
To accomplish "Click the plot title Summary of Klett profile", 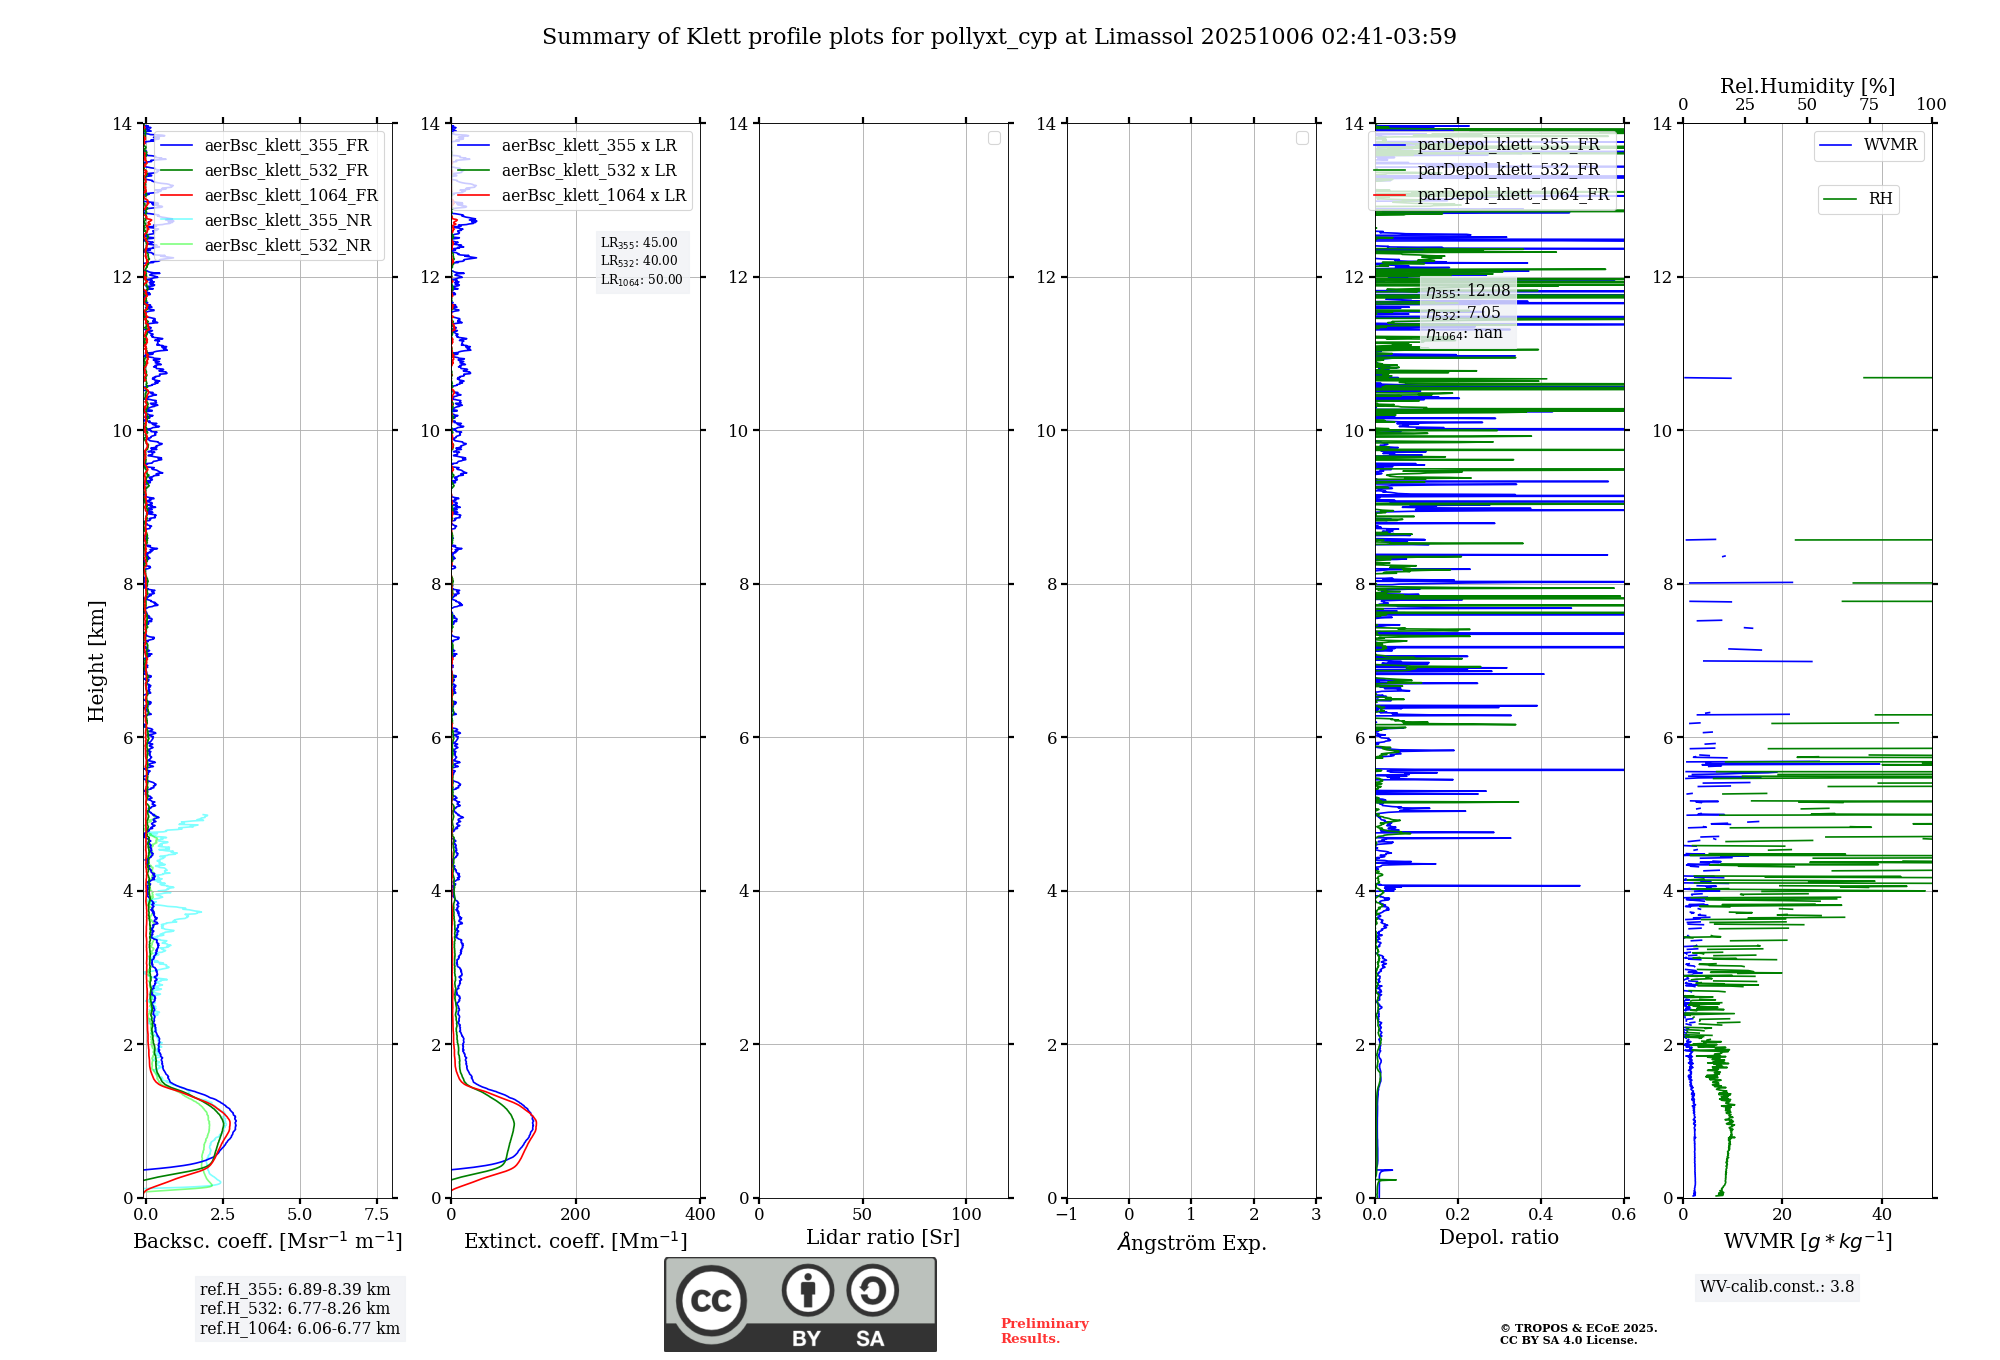I will (998, 37).
